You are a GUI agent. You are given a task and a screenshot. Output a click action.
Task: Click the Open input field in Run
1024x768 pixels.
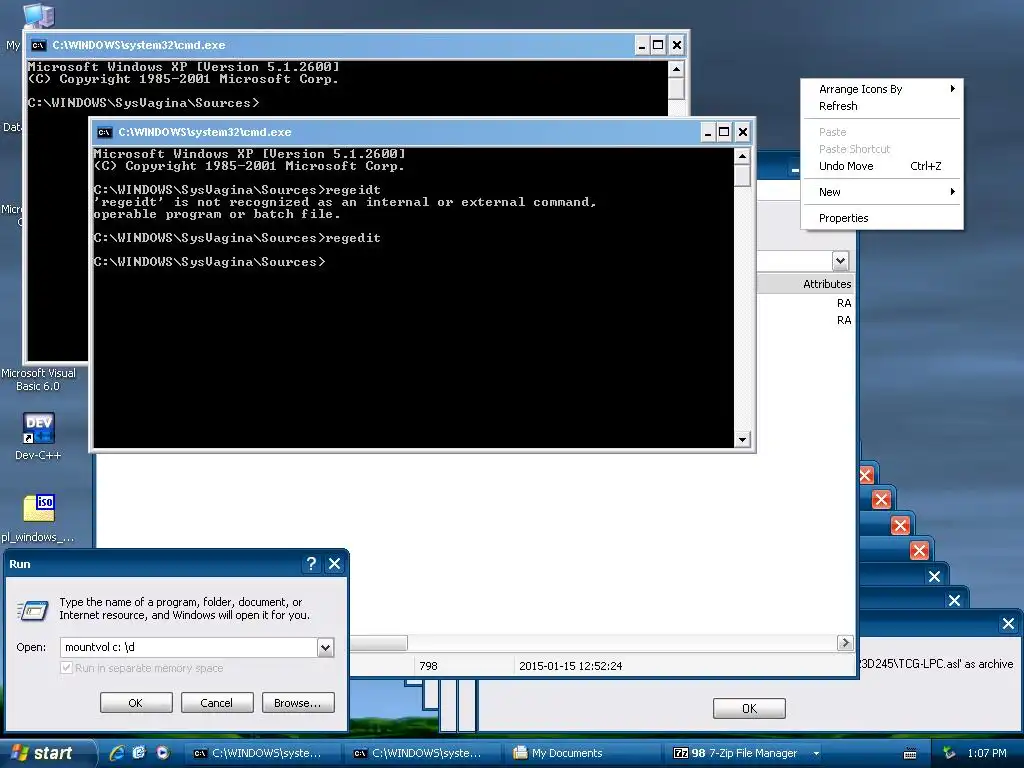188,647
